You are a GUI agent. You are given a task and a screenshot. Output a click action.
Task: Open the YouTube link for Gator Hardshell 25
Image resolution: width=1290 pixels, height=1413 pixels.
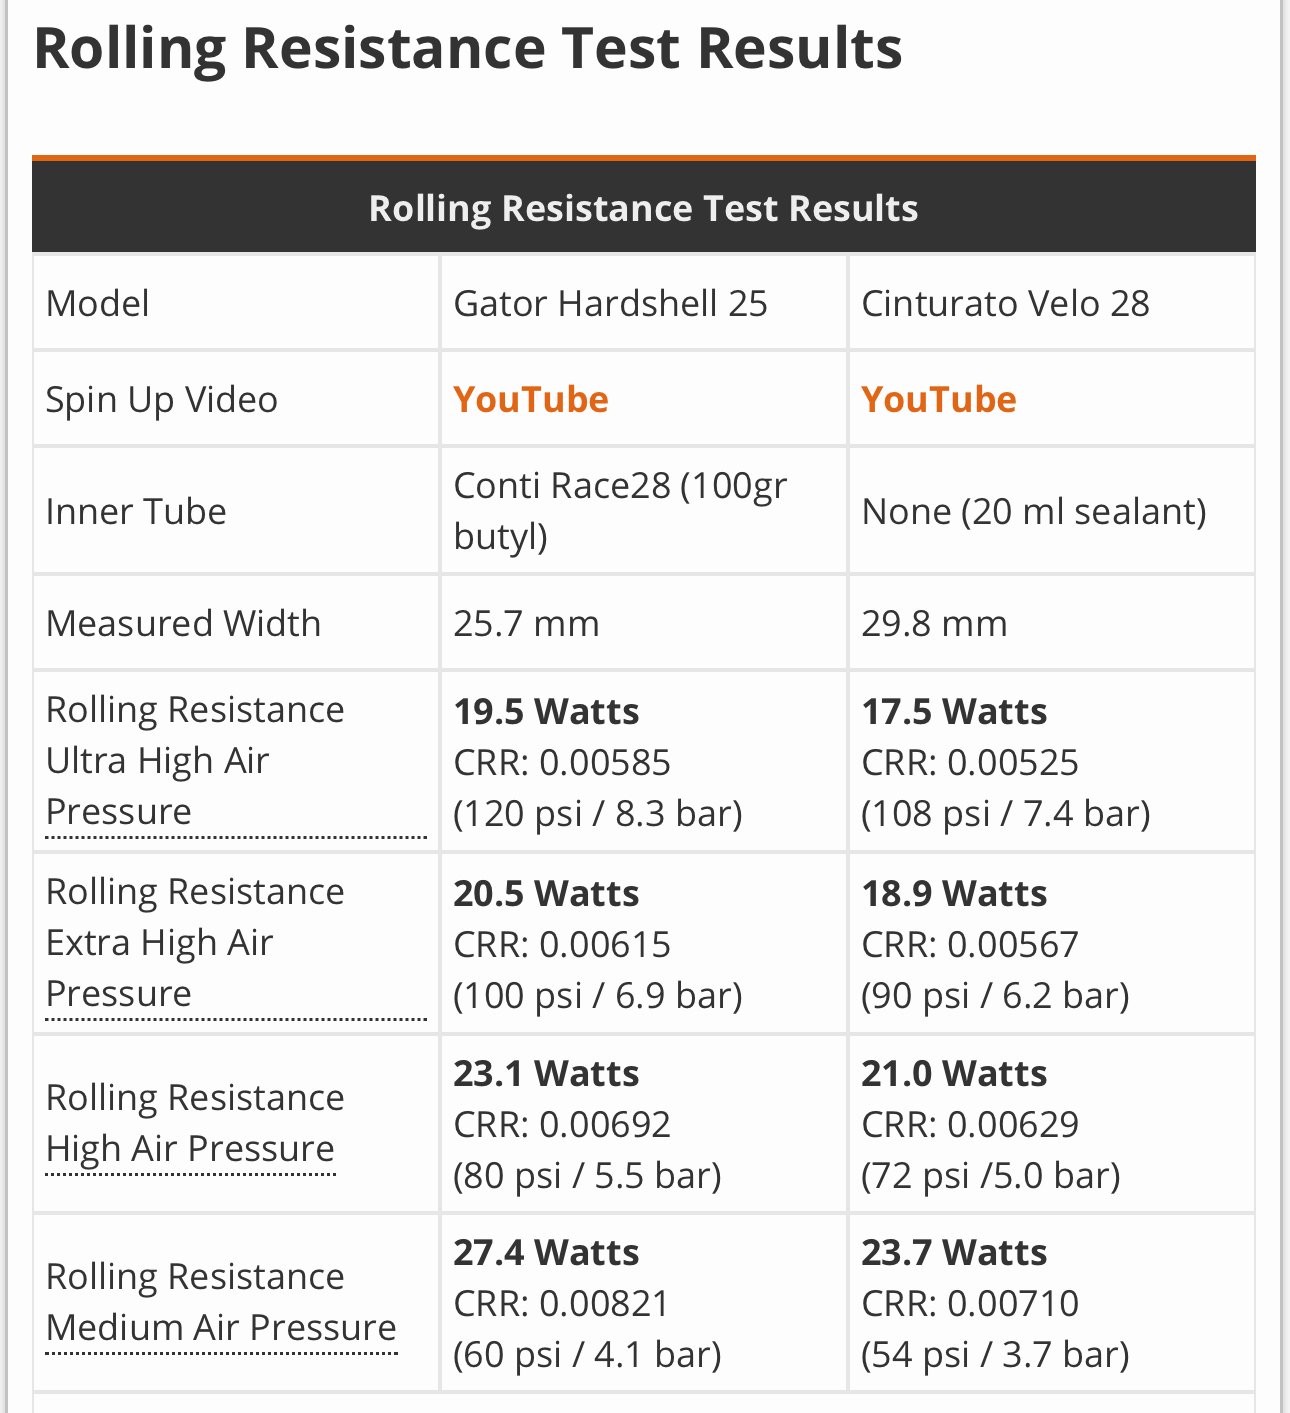[x=531, y=399]
